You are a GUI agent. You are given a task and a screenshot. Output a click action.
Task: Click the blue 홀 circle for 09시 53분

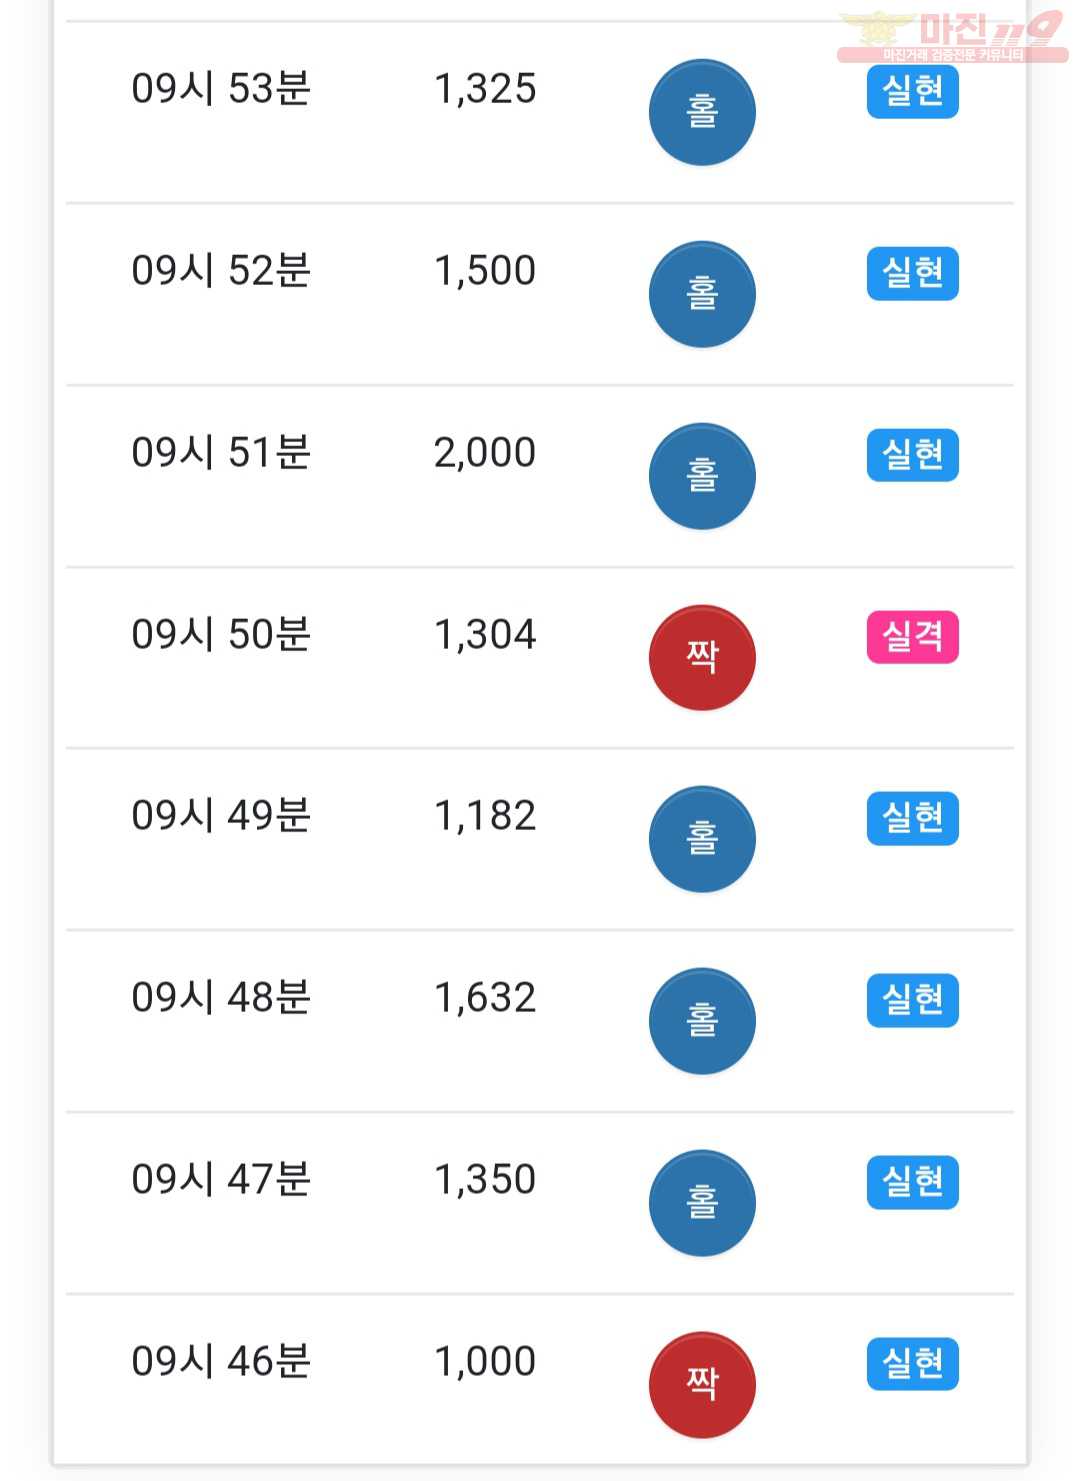702,112
